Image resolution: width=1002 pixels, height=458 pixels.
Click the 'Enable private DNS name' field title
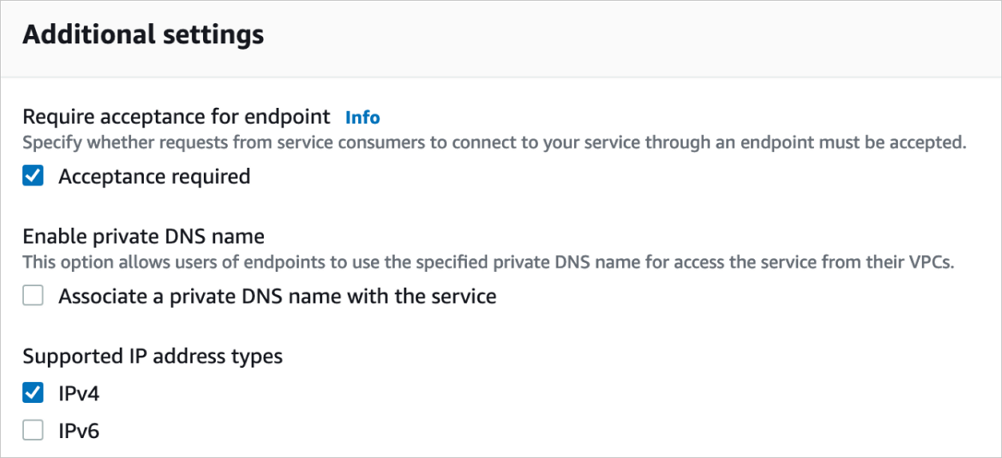tap(143, 237)
